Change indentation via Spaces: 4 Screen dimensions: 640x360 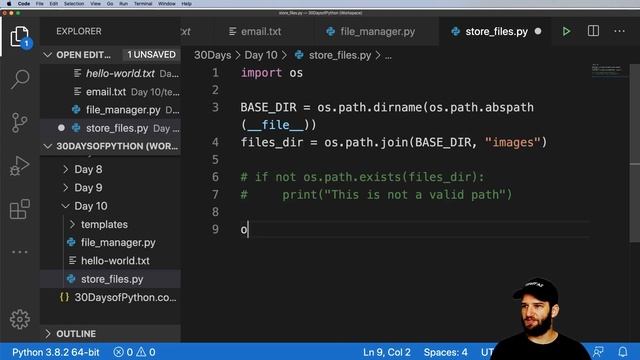(x=445, y=352)
